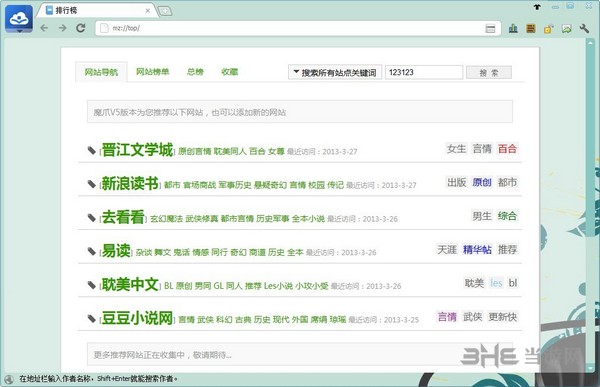
Task: Click the 天涯 tag on 易读 row
Action: pos(447,250)
